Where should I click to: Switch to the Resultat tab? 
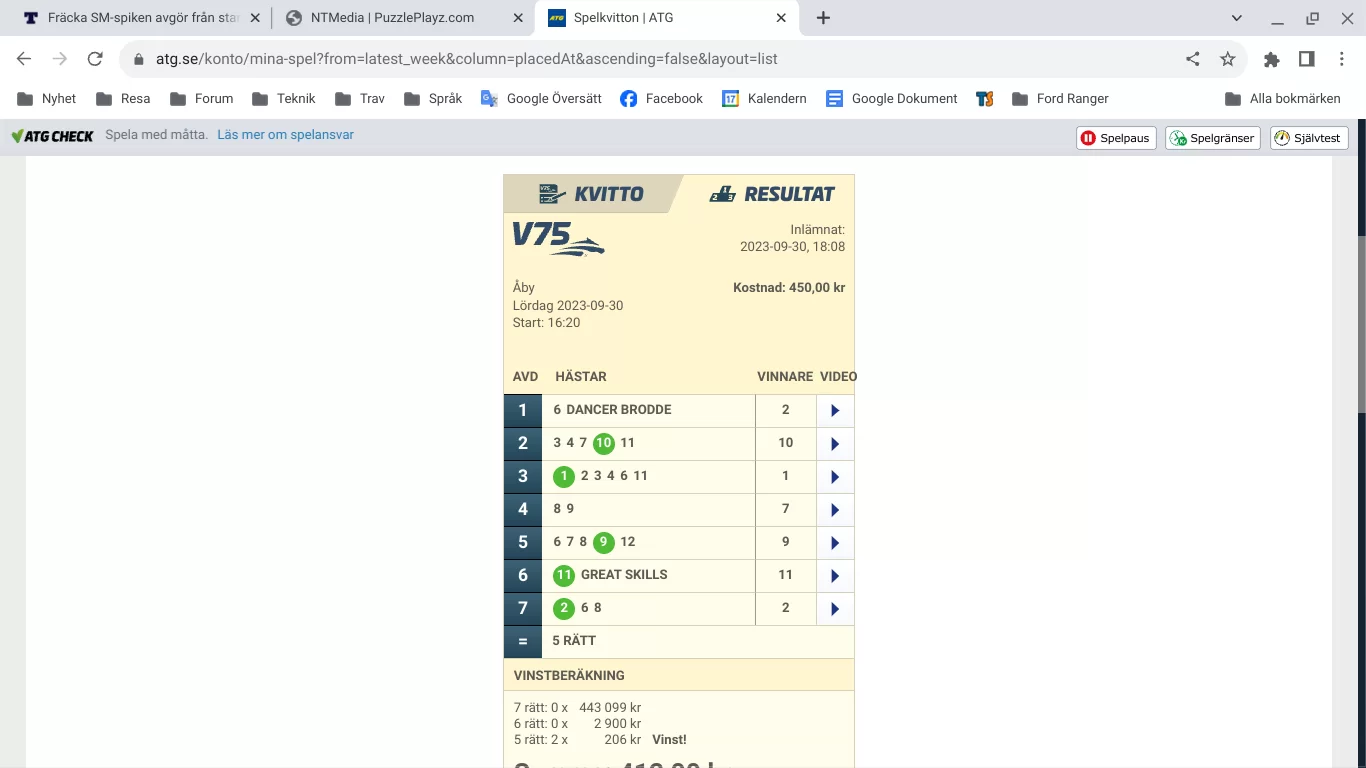[771, 194]
